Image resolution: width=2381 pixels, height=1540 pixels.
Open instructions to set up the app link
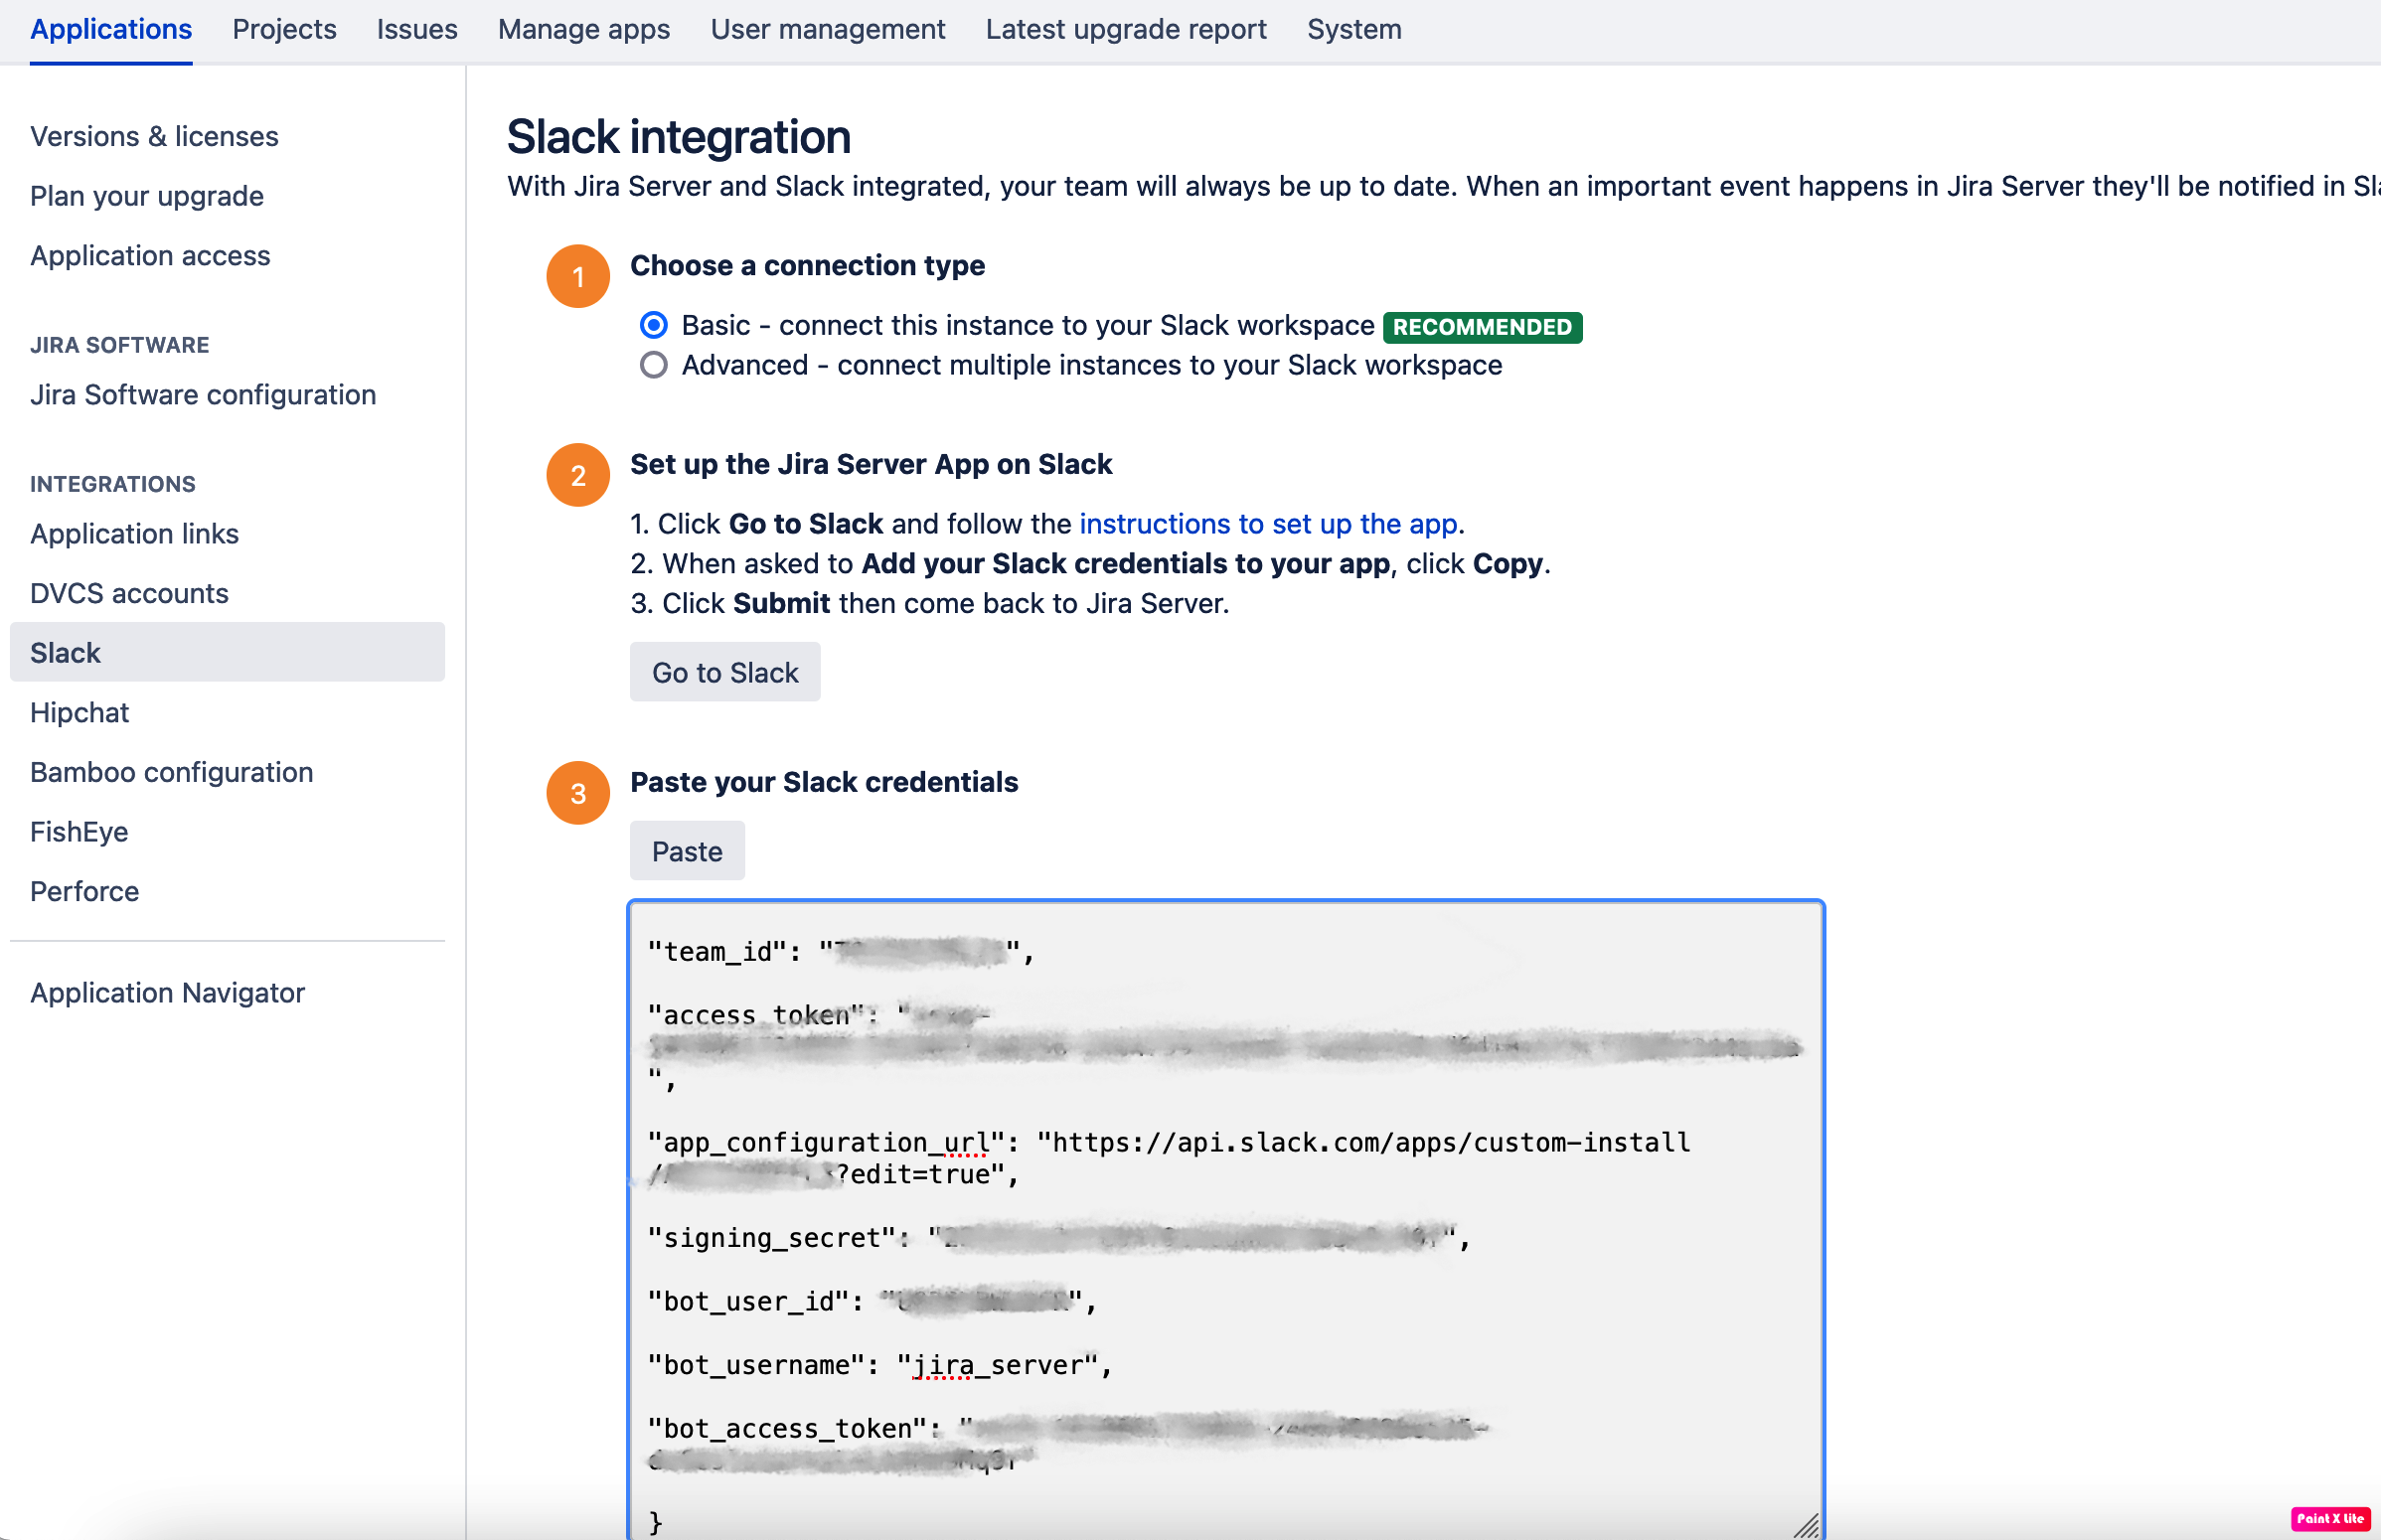[x=1267, y=523]
